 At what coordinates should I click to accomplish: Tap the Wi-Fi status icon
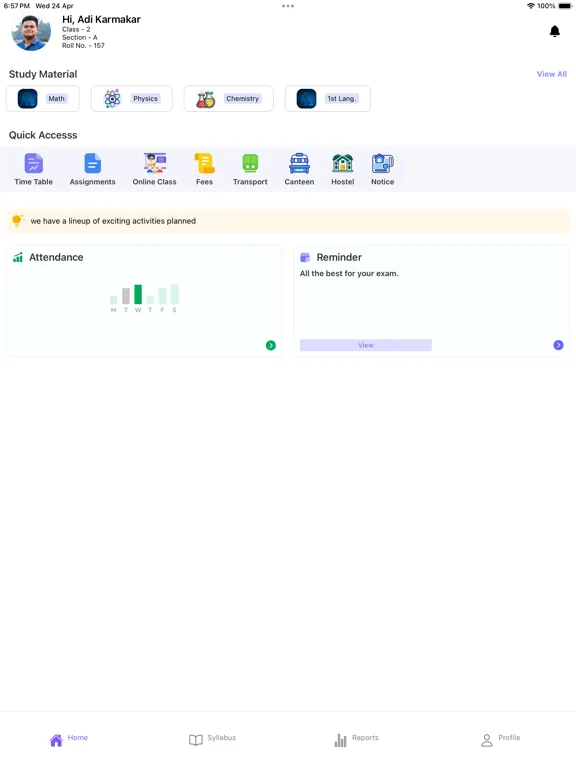tap(531, 6)
